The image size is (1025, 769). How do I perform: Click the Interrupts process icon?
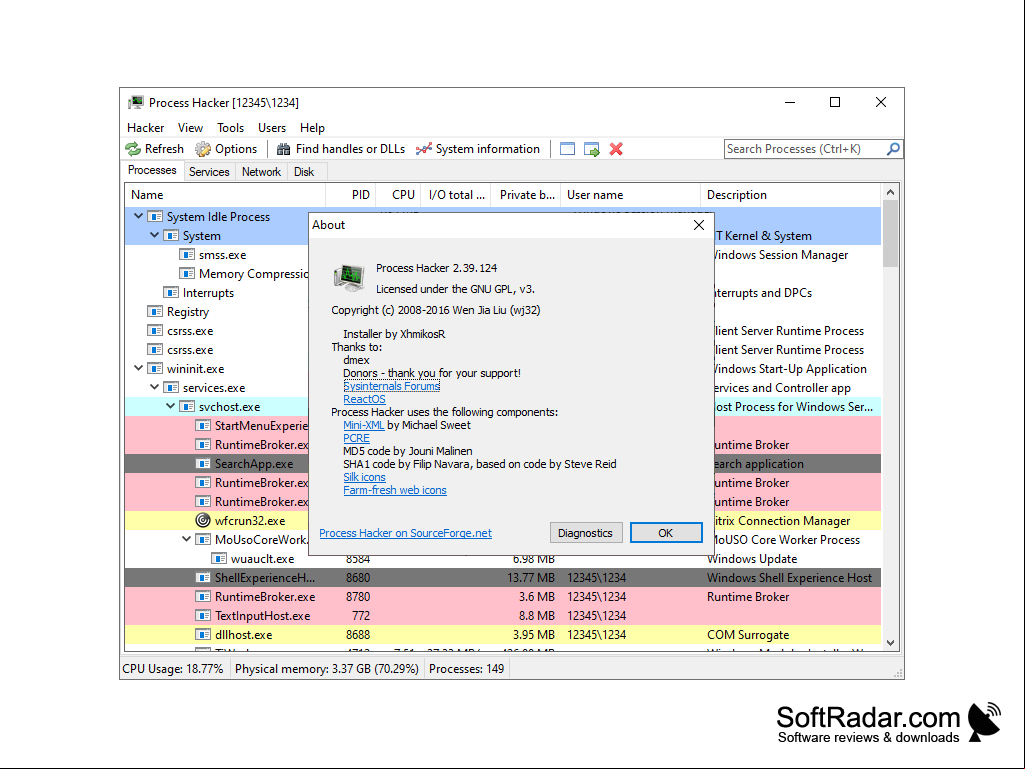(171, 292)
